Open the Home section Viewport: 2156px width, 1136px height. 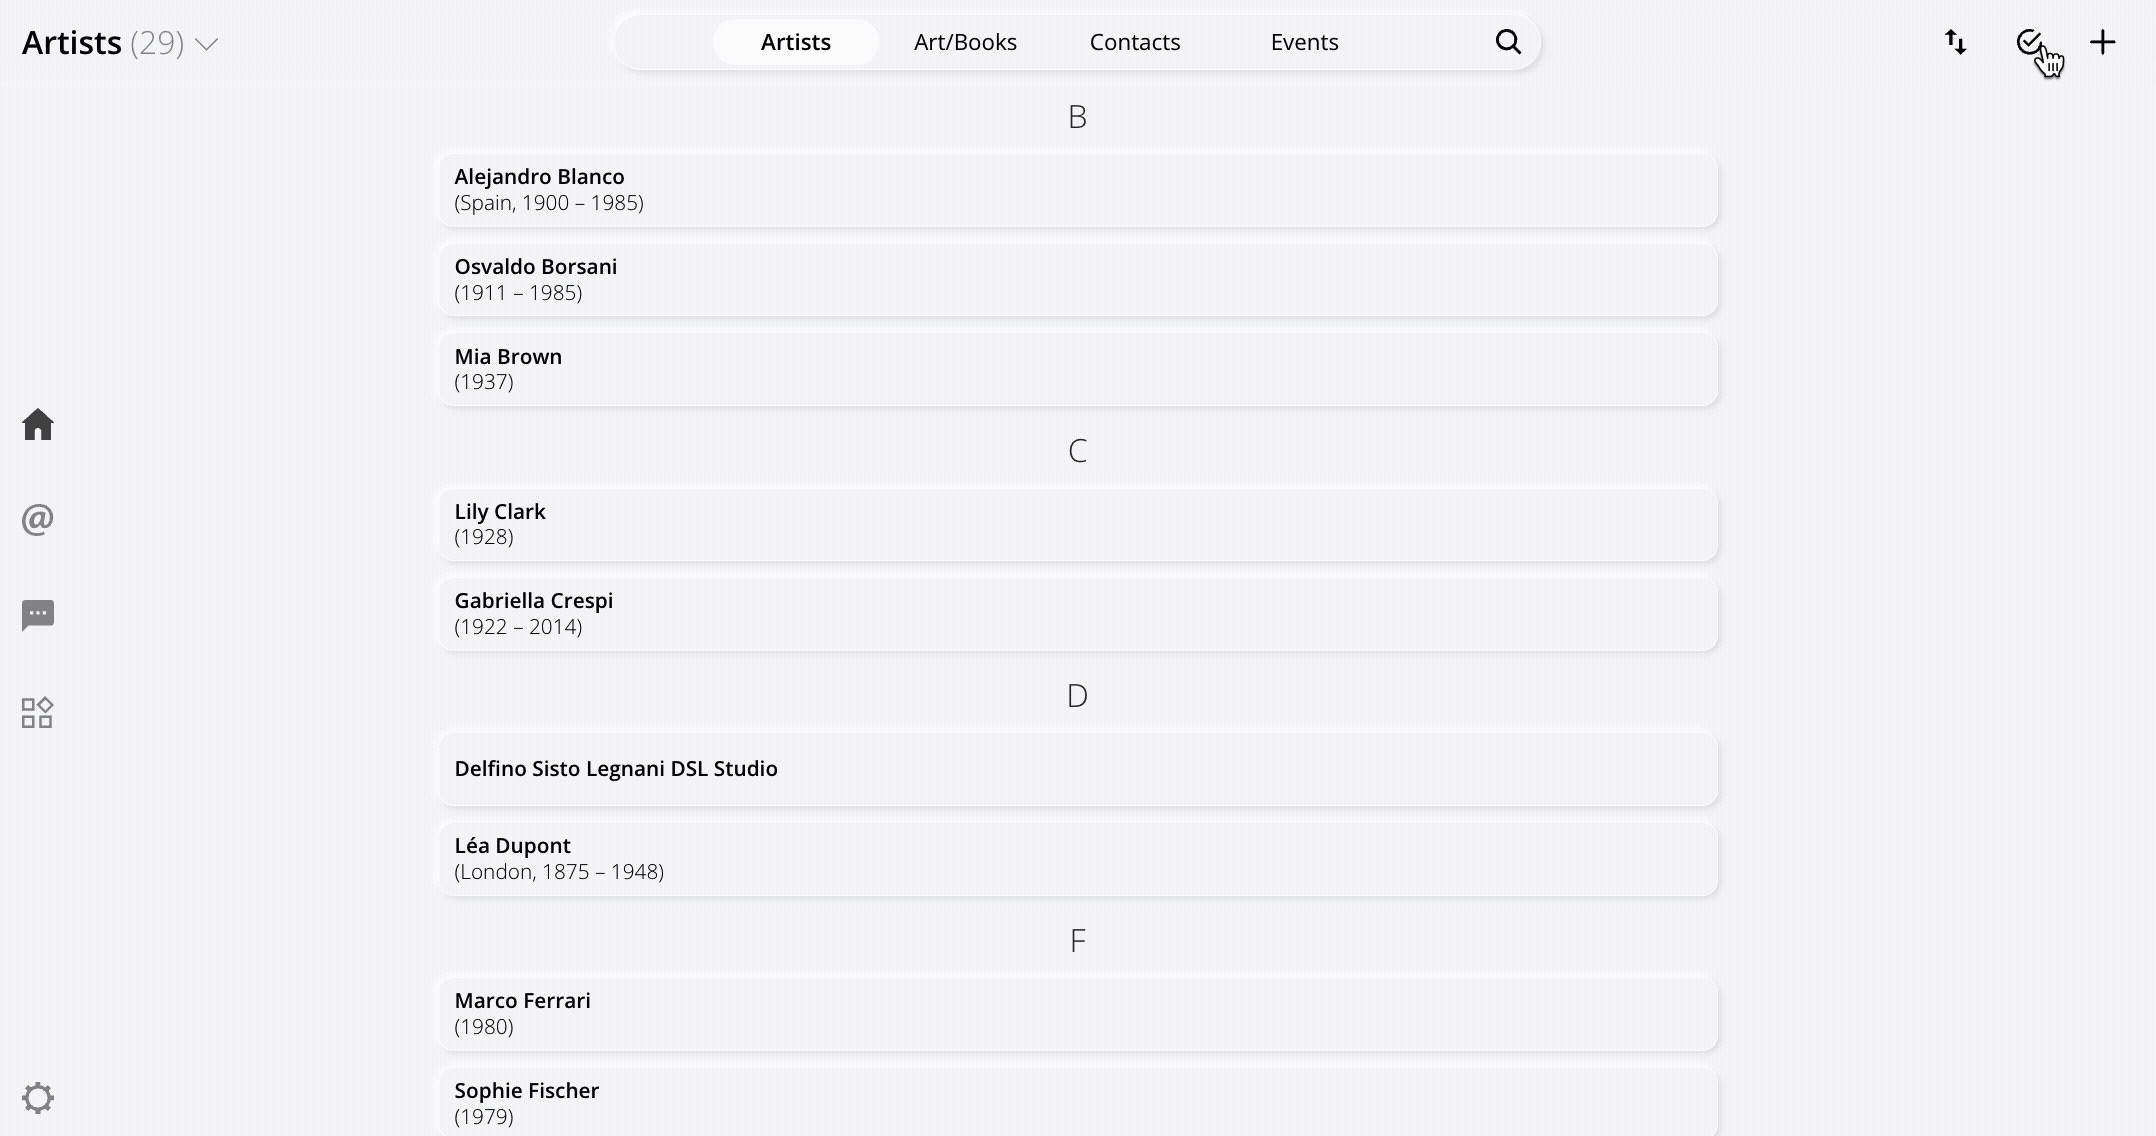[x=37, y=425]
